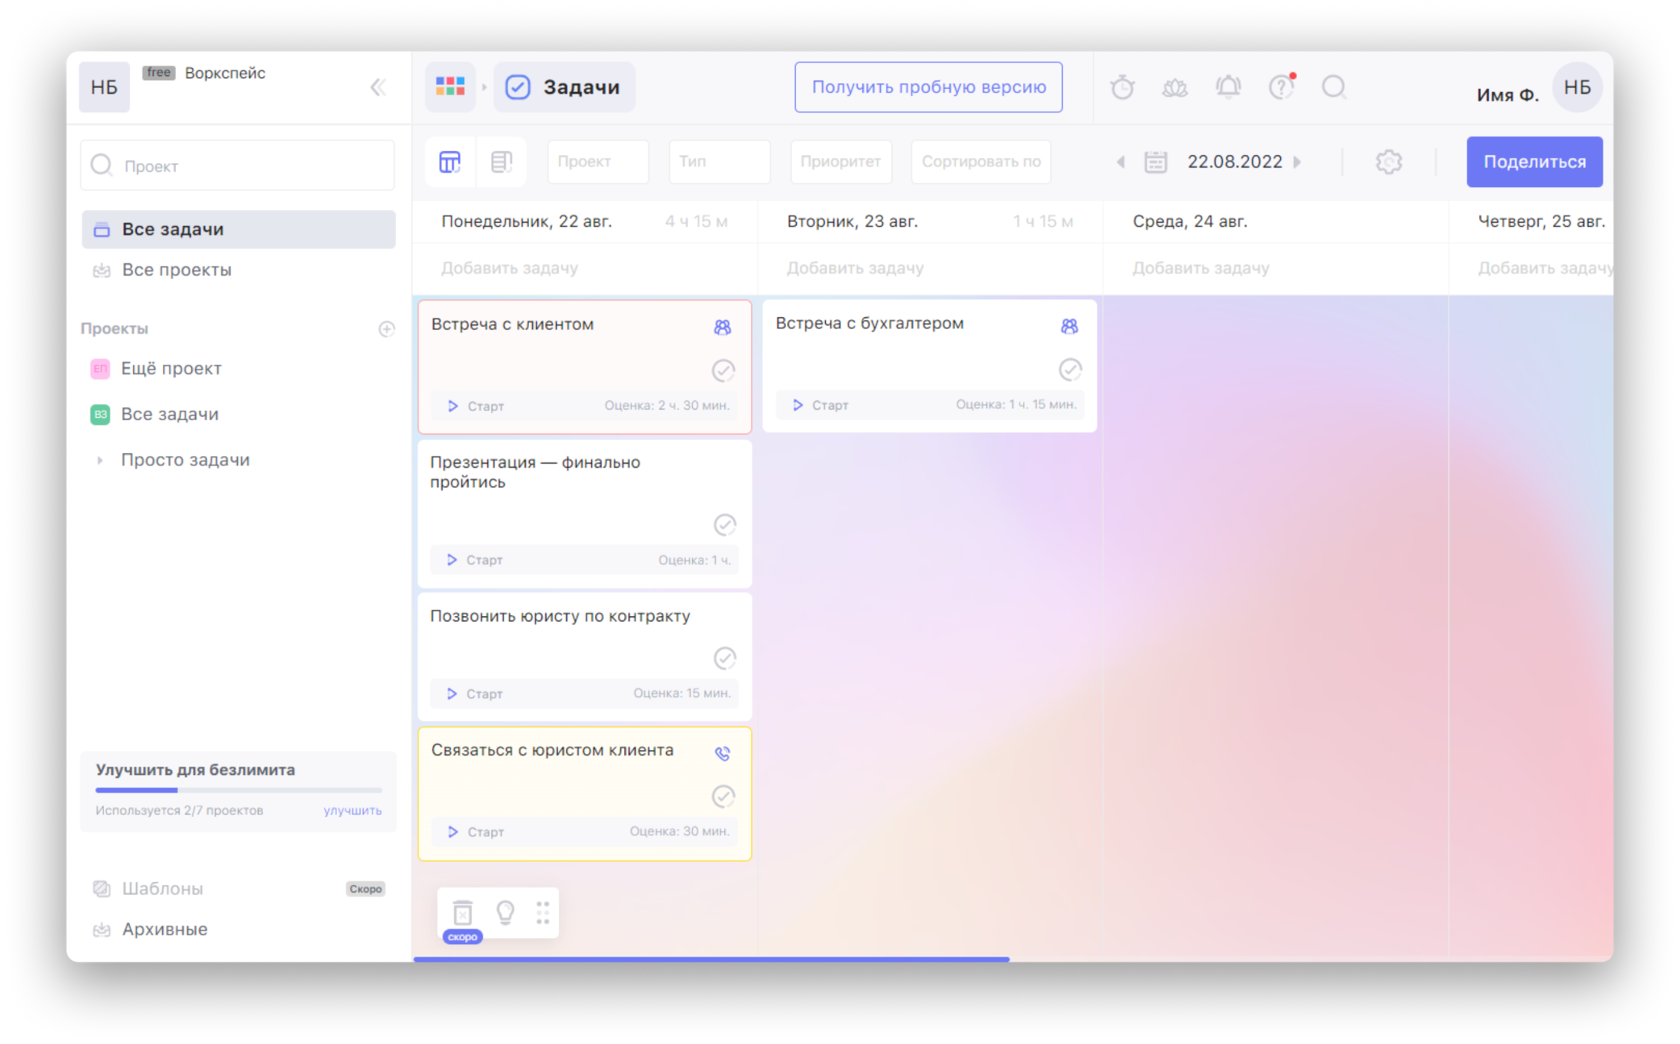
Task: Open the Проект filter dropdown
Action: pos(598,162)
